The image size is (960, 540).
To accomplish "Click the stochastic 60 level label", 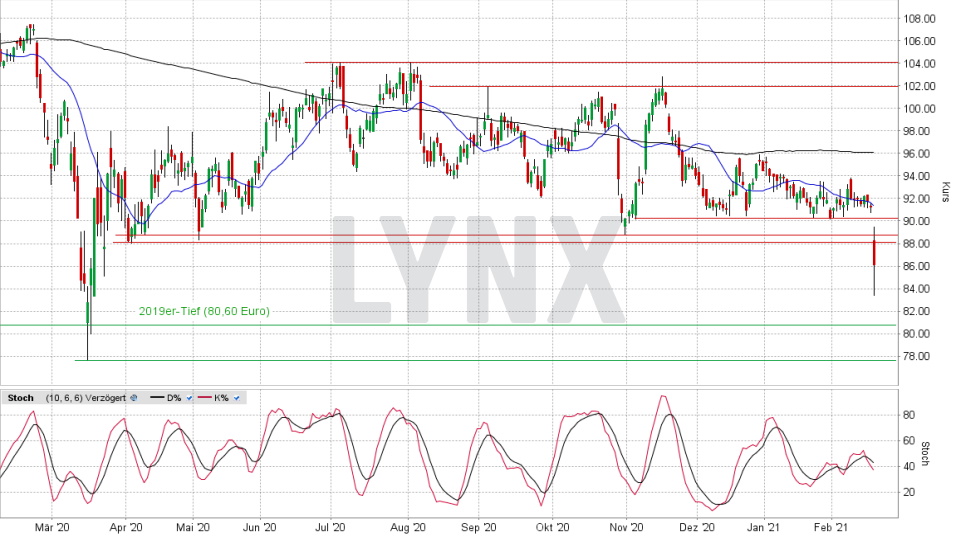I will (x=909, y=441).
